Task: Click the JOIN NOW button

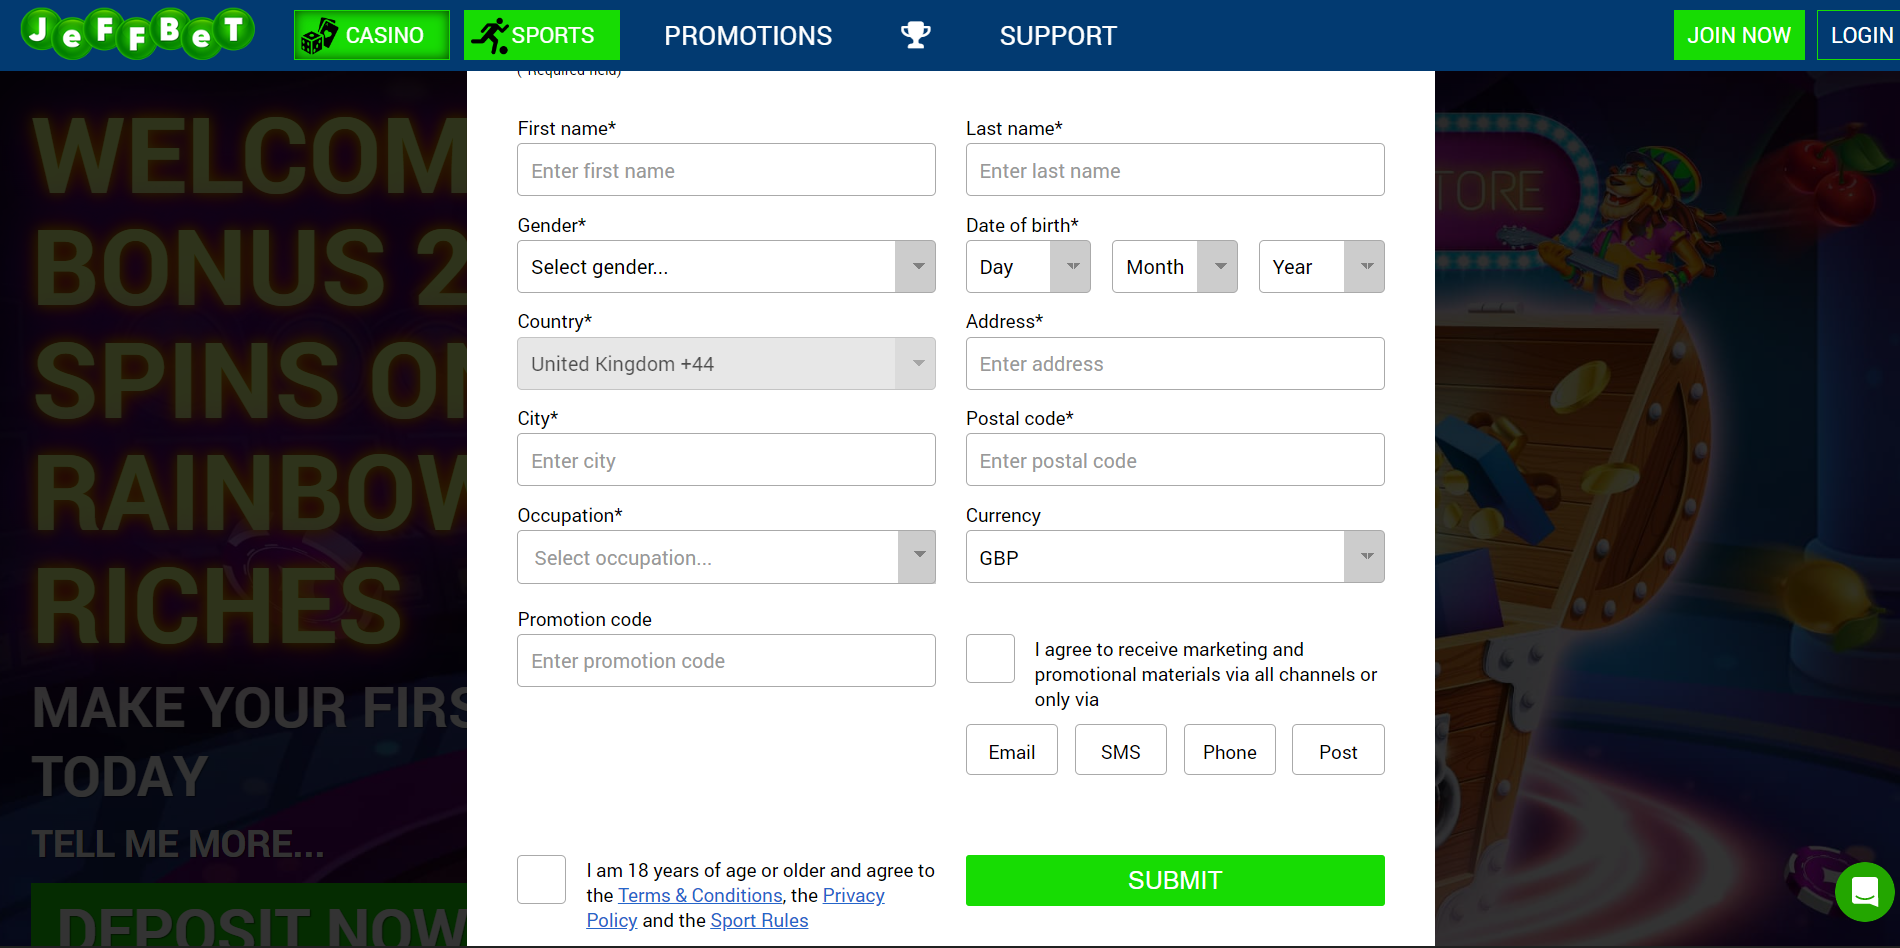Action: 1739,35
